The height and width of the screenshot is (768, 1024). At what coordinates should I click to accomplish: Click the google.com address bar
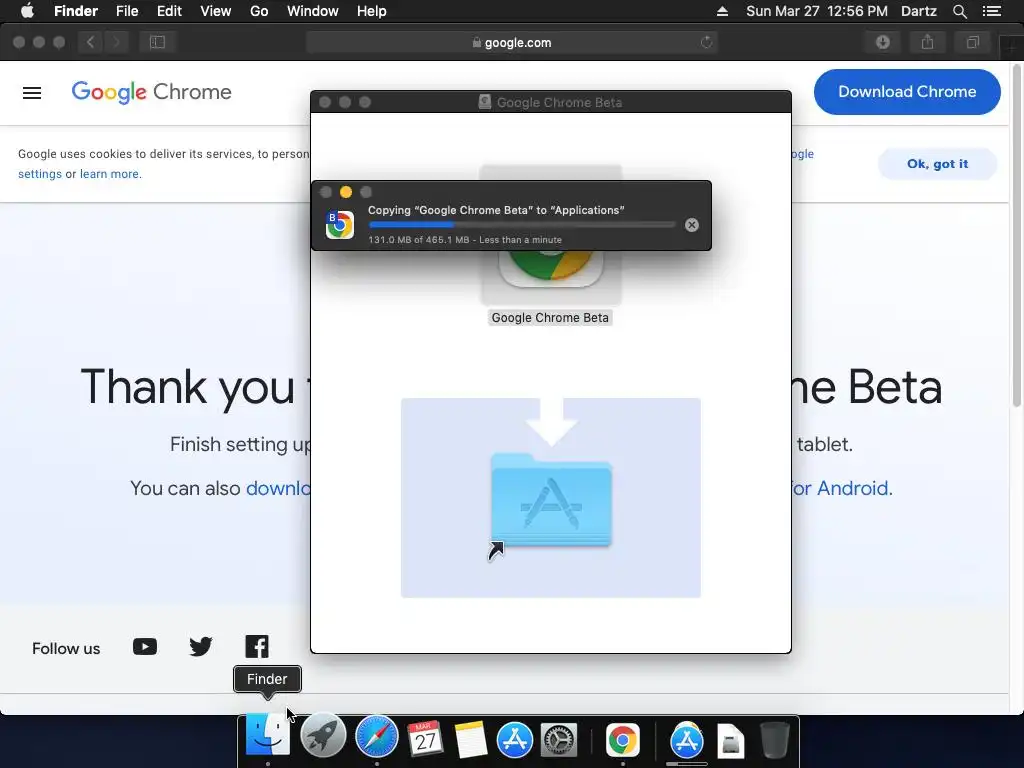[512, 42]
